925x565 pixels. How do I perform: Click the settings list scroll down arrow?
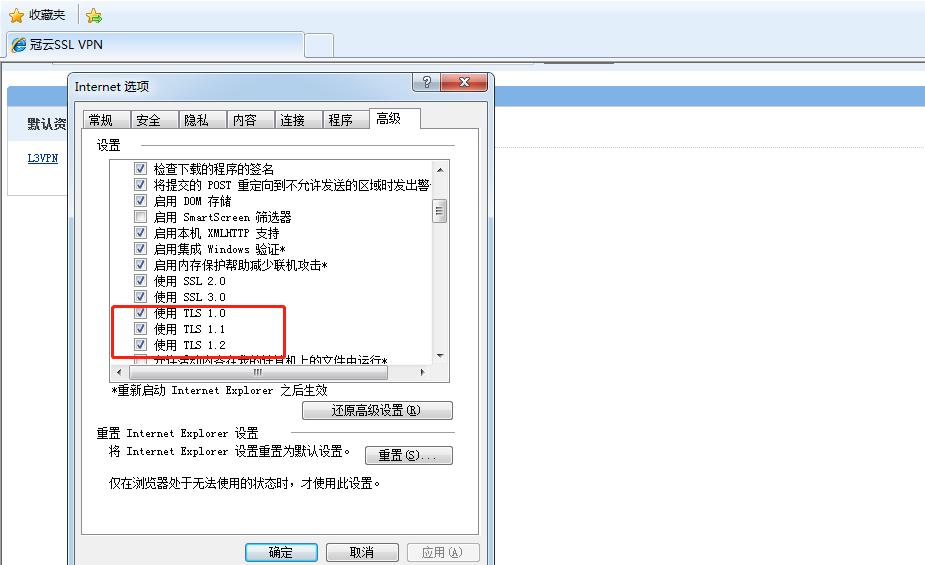click(x=439, y=356)
